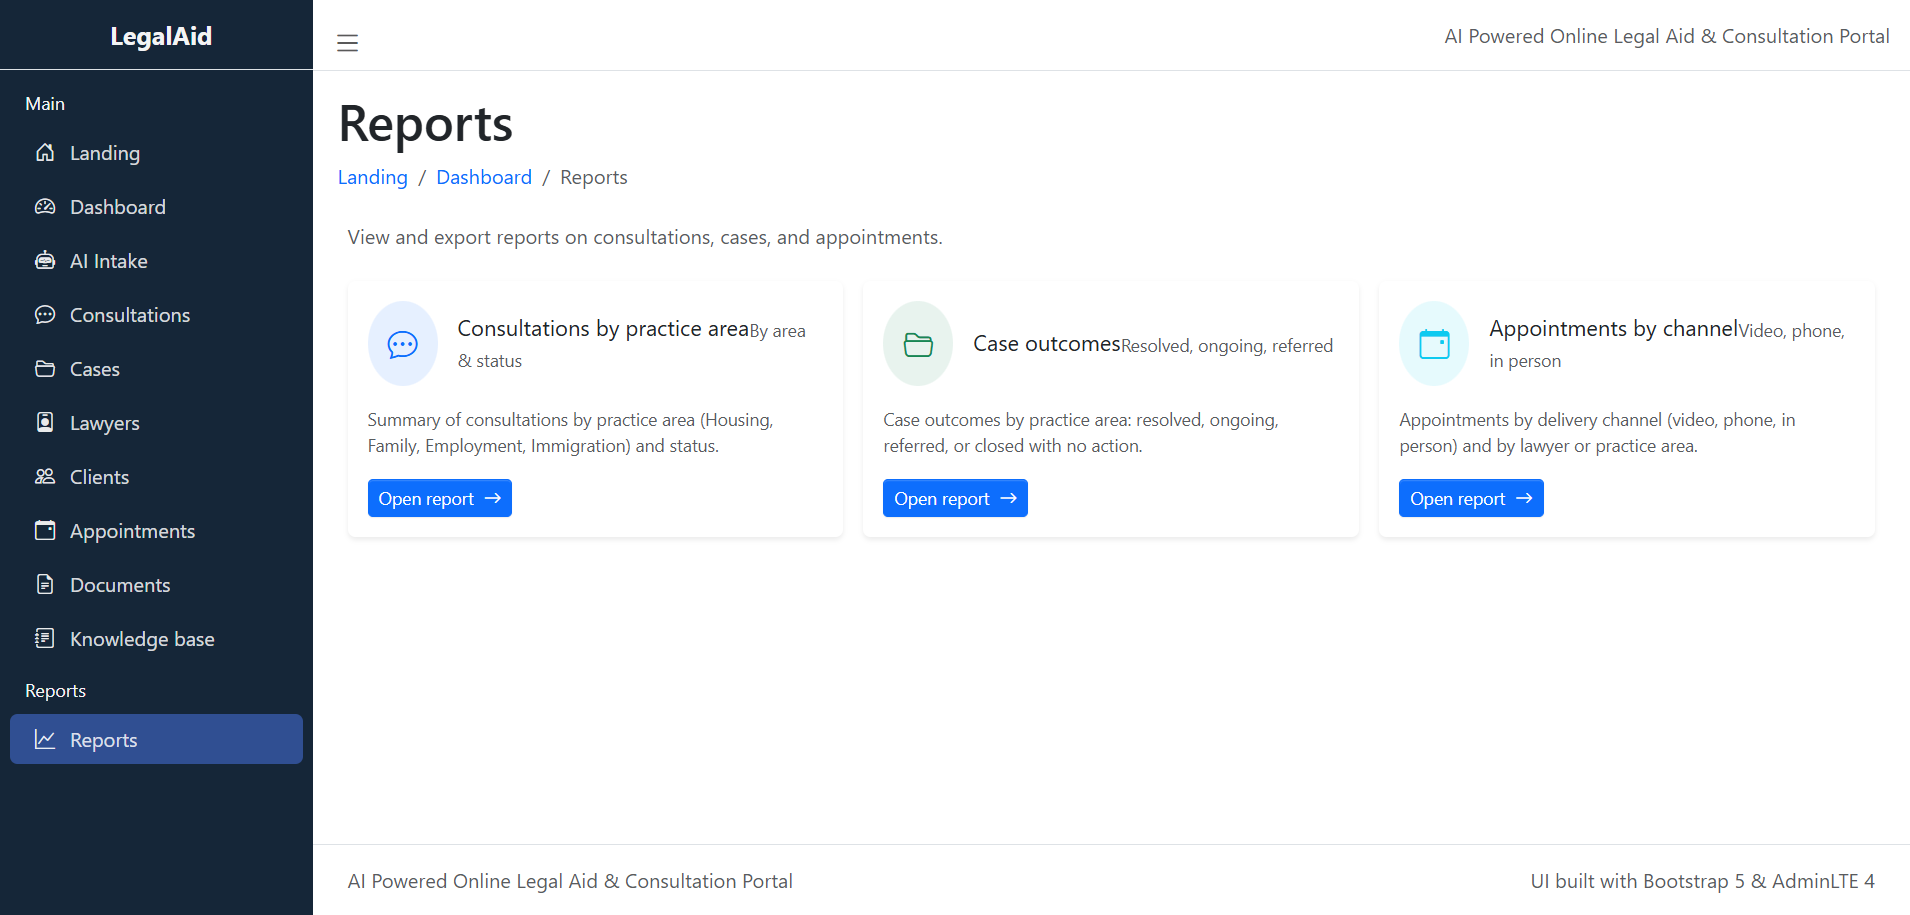Click the chat icon on Consultations report card
The height and width of the screenshot is (915, 1910).
[403, 343]
